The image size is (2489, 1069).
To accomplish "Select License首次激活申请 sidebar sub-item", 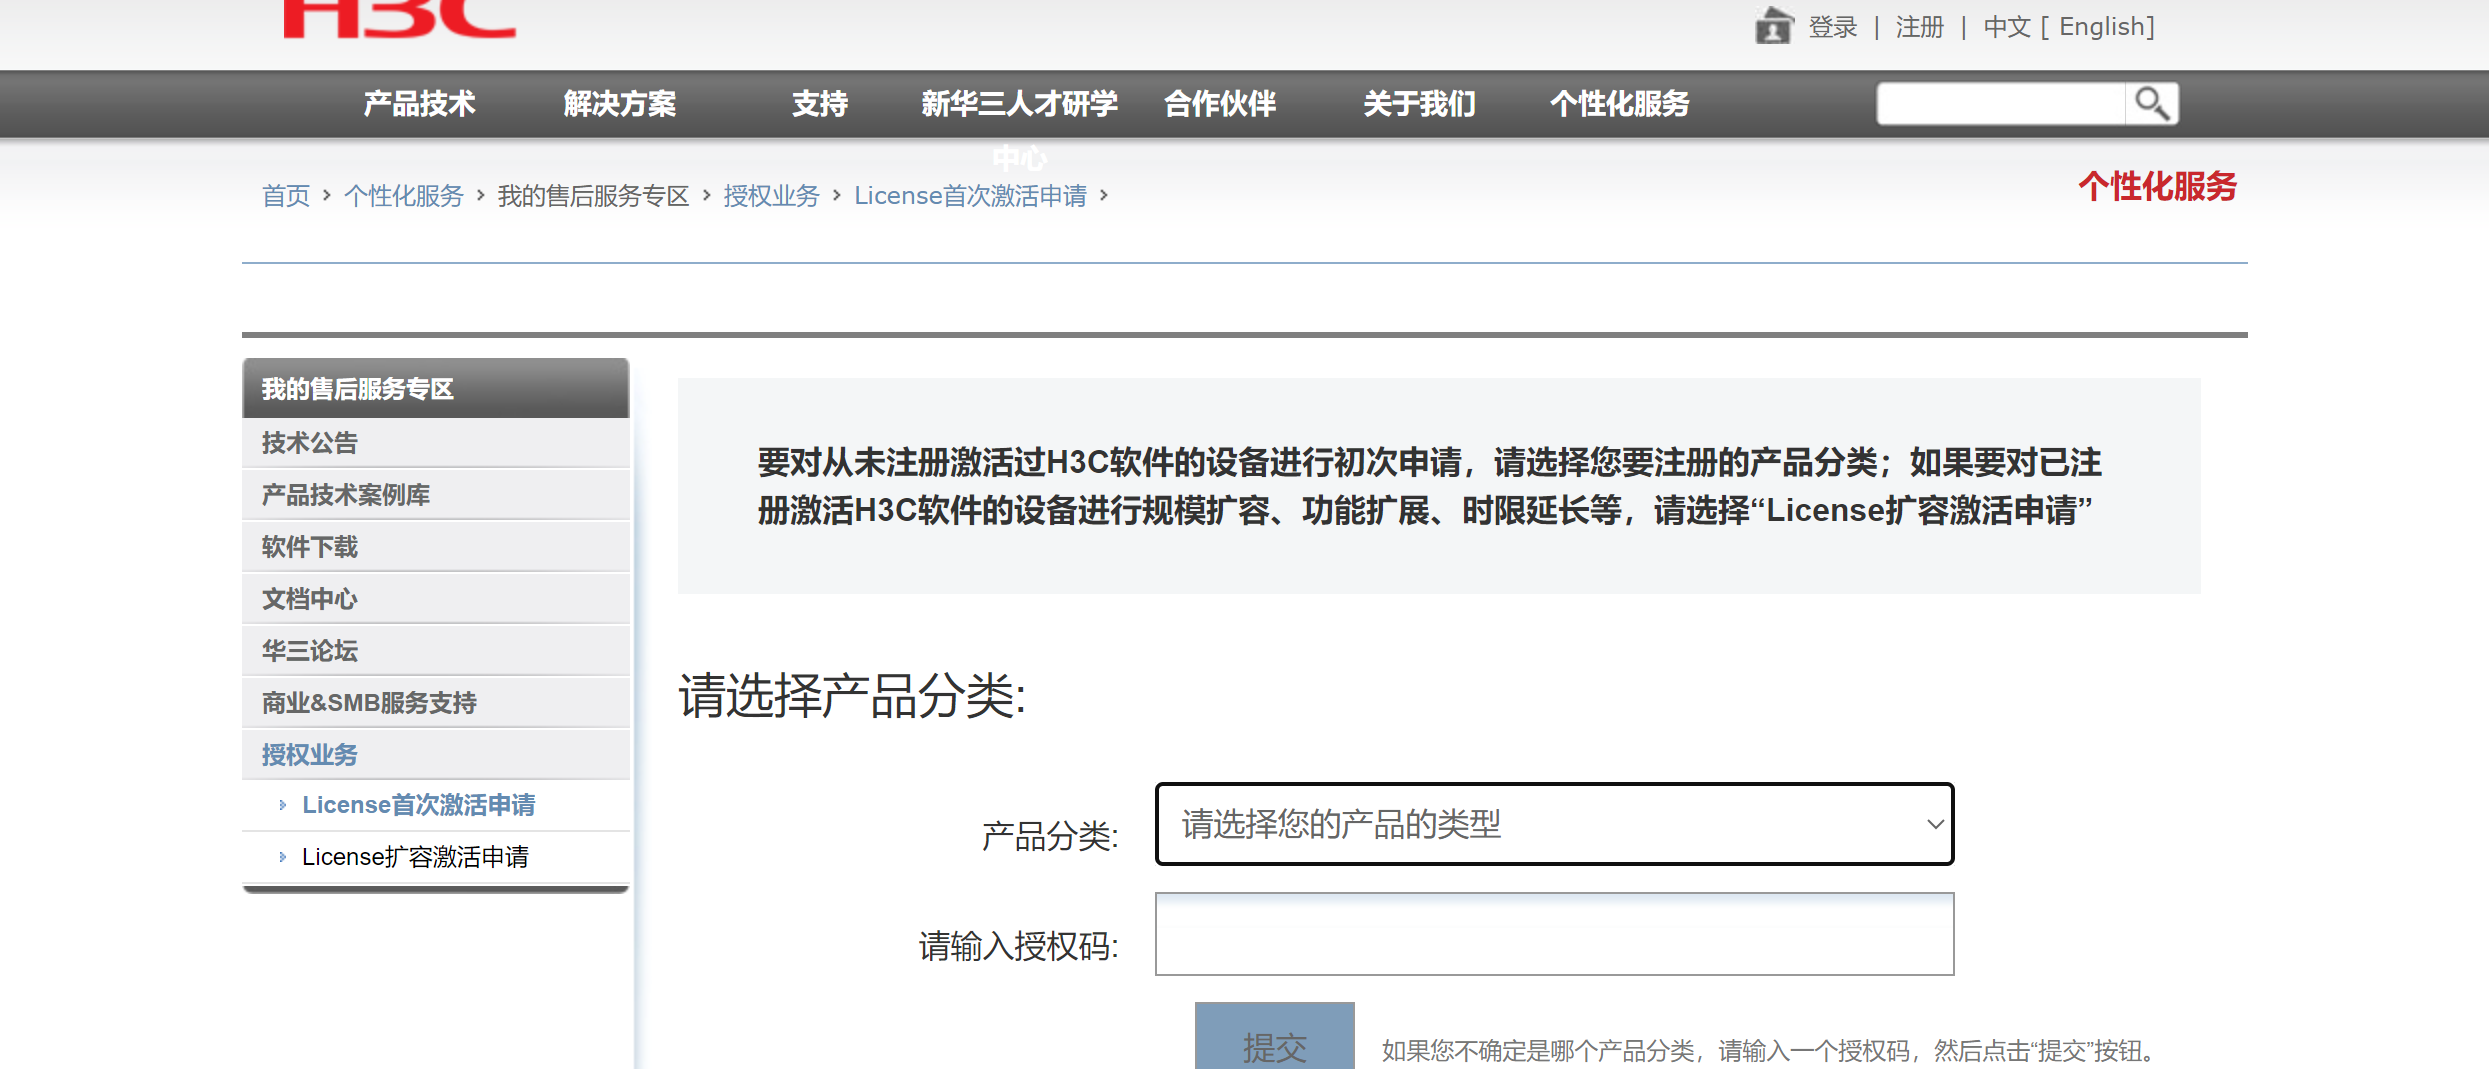I will [x=418, y=805].
